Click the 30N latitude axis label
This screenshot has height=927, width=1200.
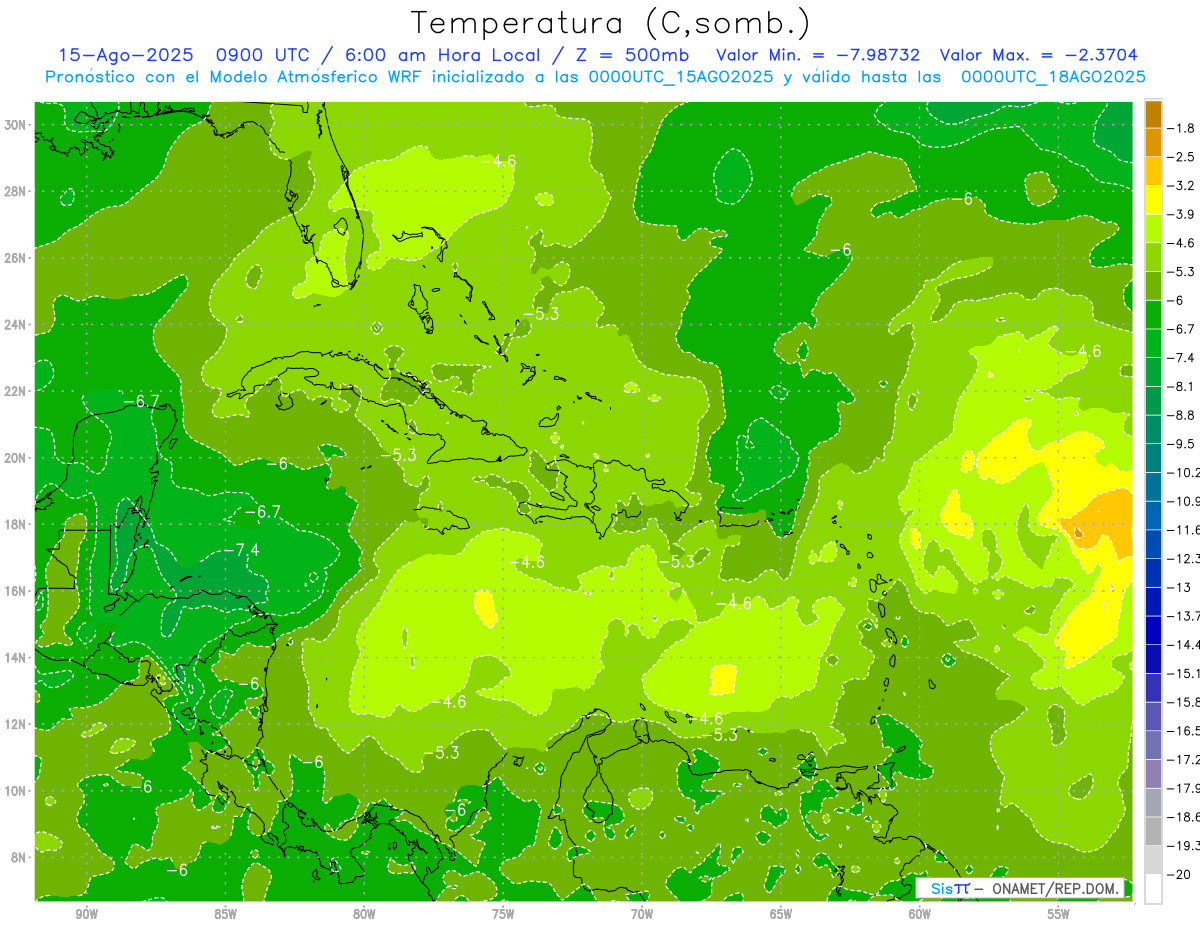[15, 125]
